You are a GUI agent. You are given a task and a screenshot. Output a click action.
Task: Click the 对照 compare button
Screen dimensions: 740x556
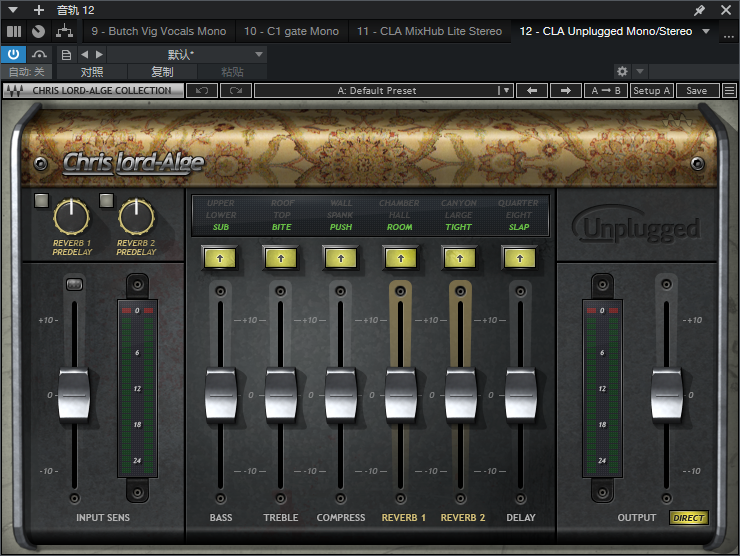(92, 72)
